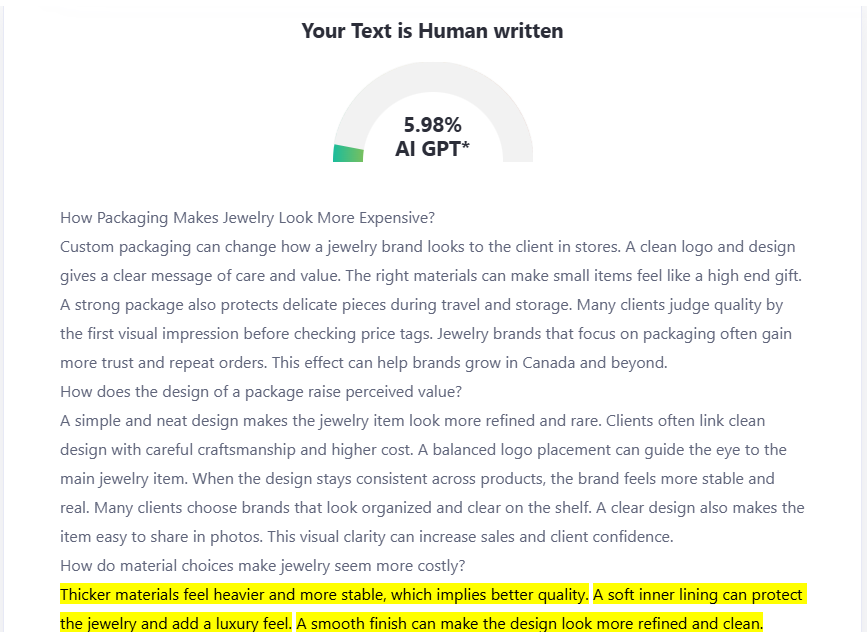Image resolution: width=867 pixels, height=632 pixels.
Task: Click the highlighted sentence "A smooth finish can make"
Action: (529, 624)
